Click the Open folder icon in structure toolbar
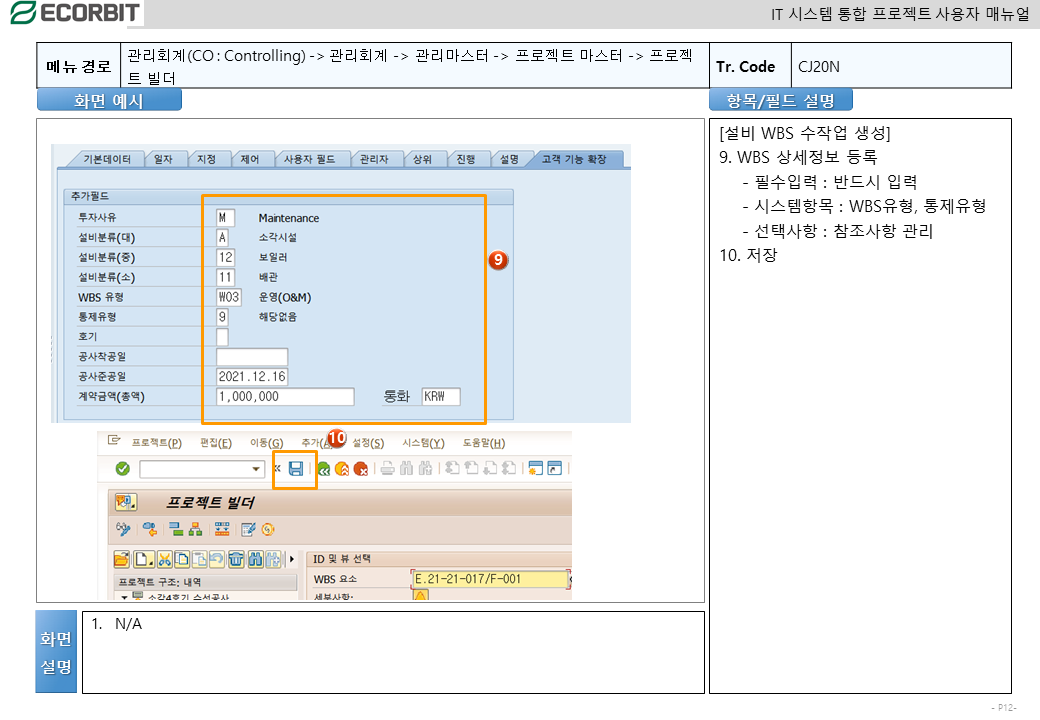Image resolution: width=1040 pixels, height=720 pixels. pos(122,559)
